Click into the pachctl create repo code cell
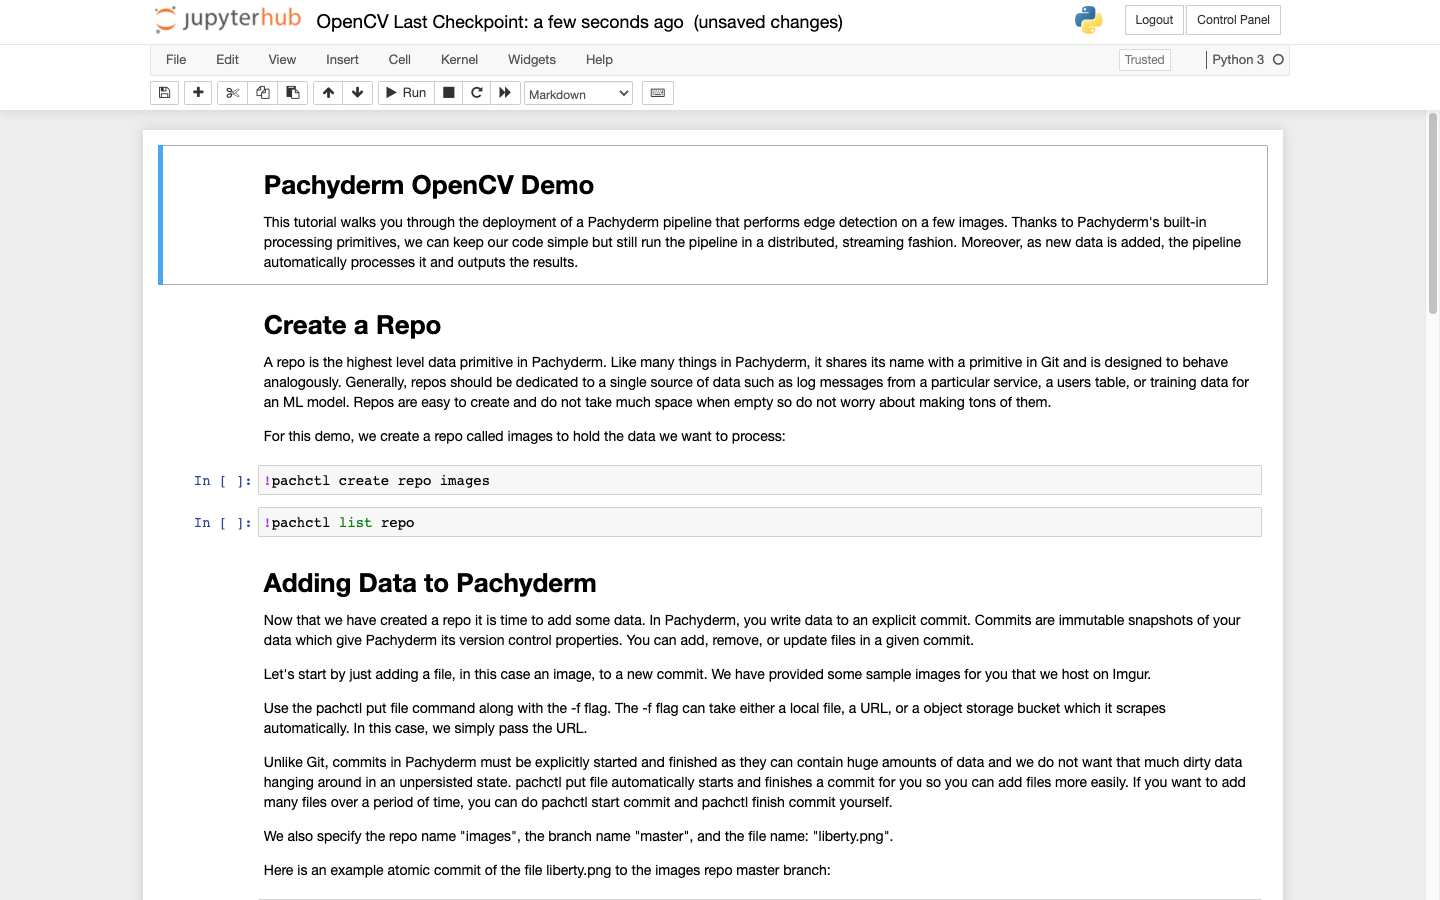Viewport: 1440px width, 900px height. click(760, 481)
